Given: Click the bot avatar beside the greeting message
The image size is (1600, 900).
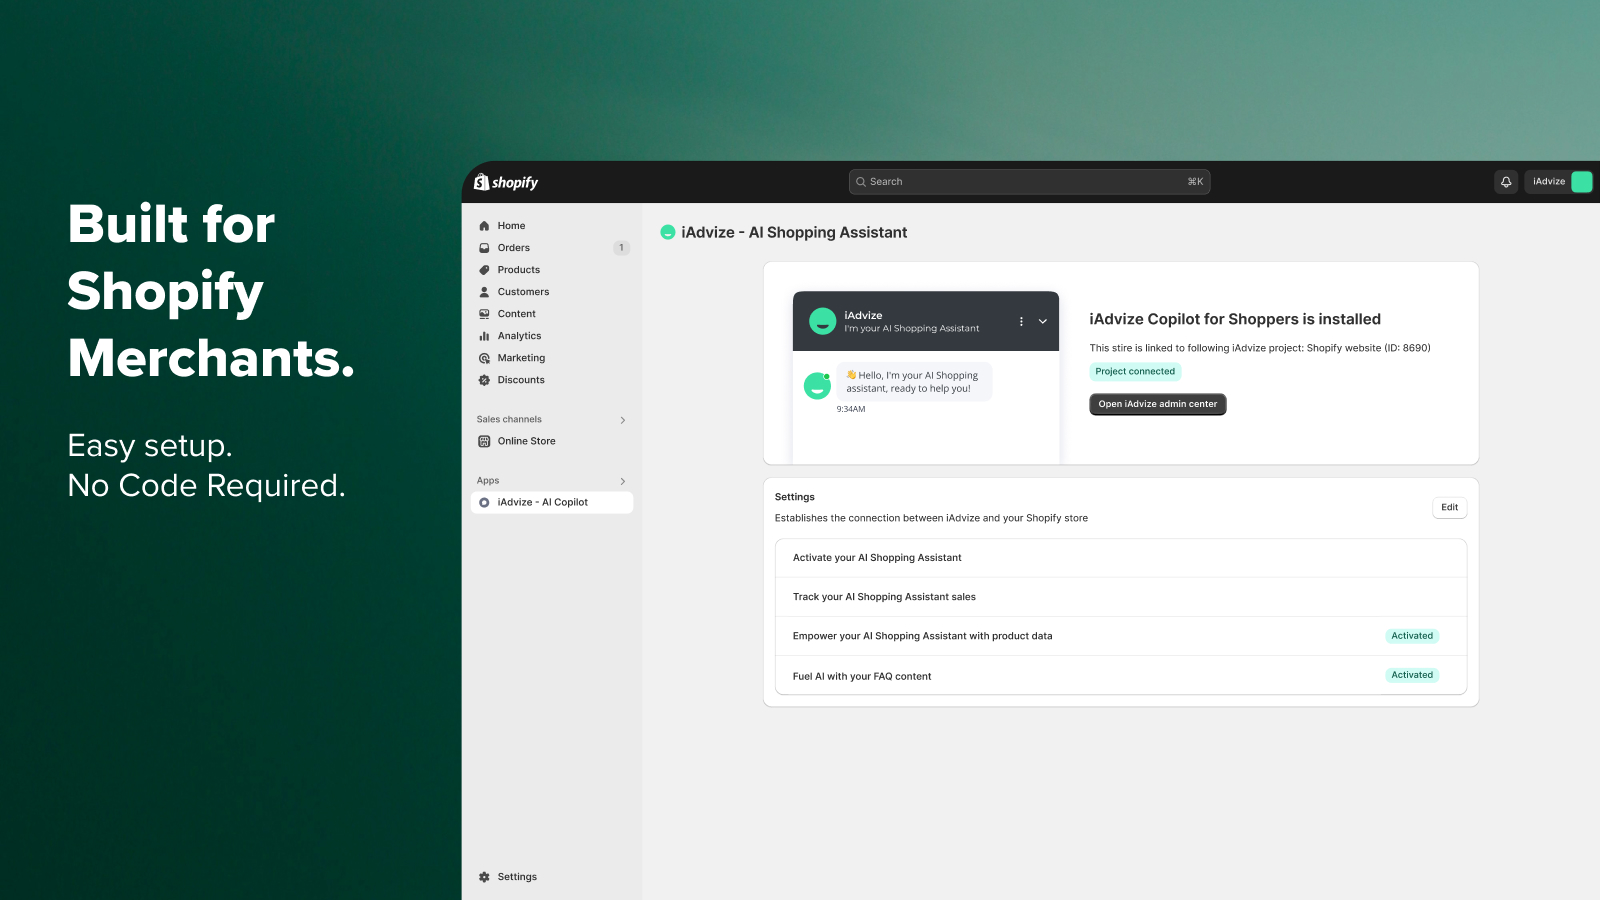Looking at the screenshot, I should tap(817, 385).
